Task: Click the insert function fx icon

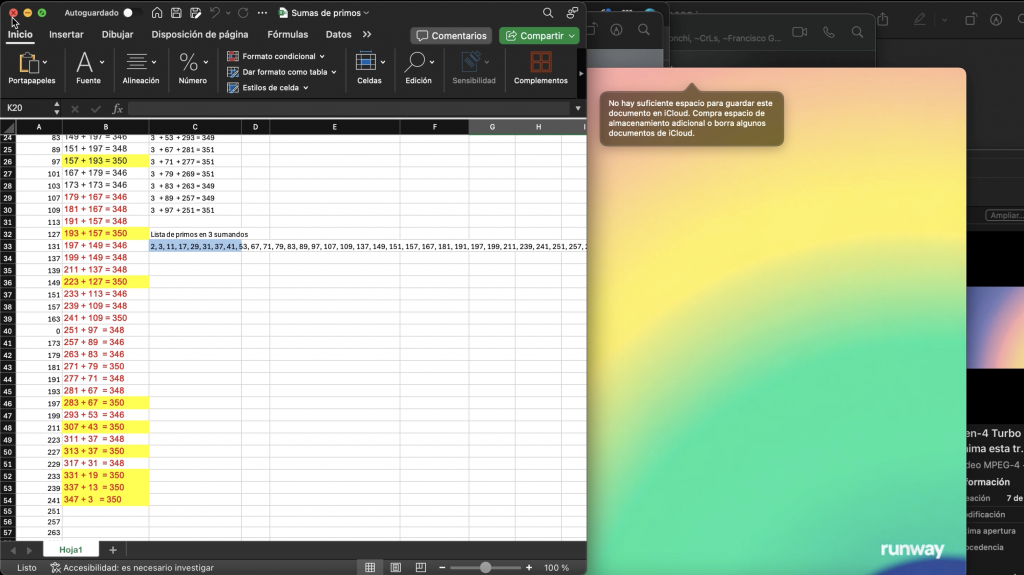Action: point(117,108)
